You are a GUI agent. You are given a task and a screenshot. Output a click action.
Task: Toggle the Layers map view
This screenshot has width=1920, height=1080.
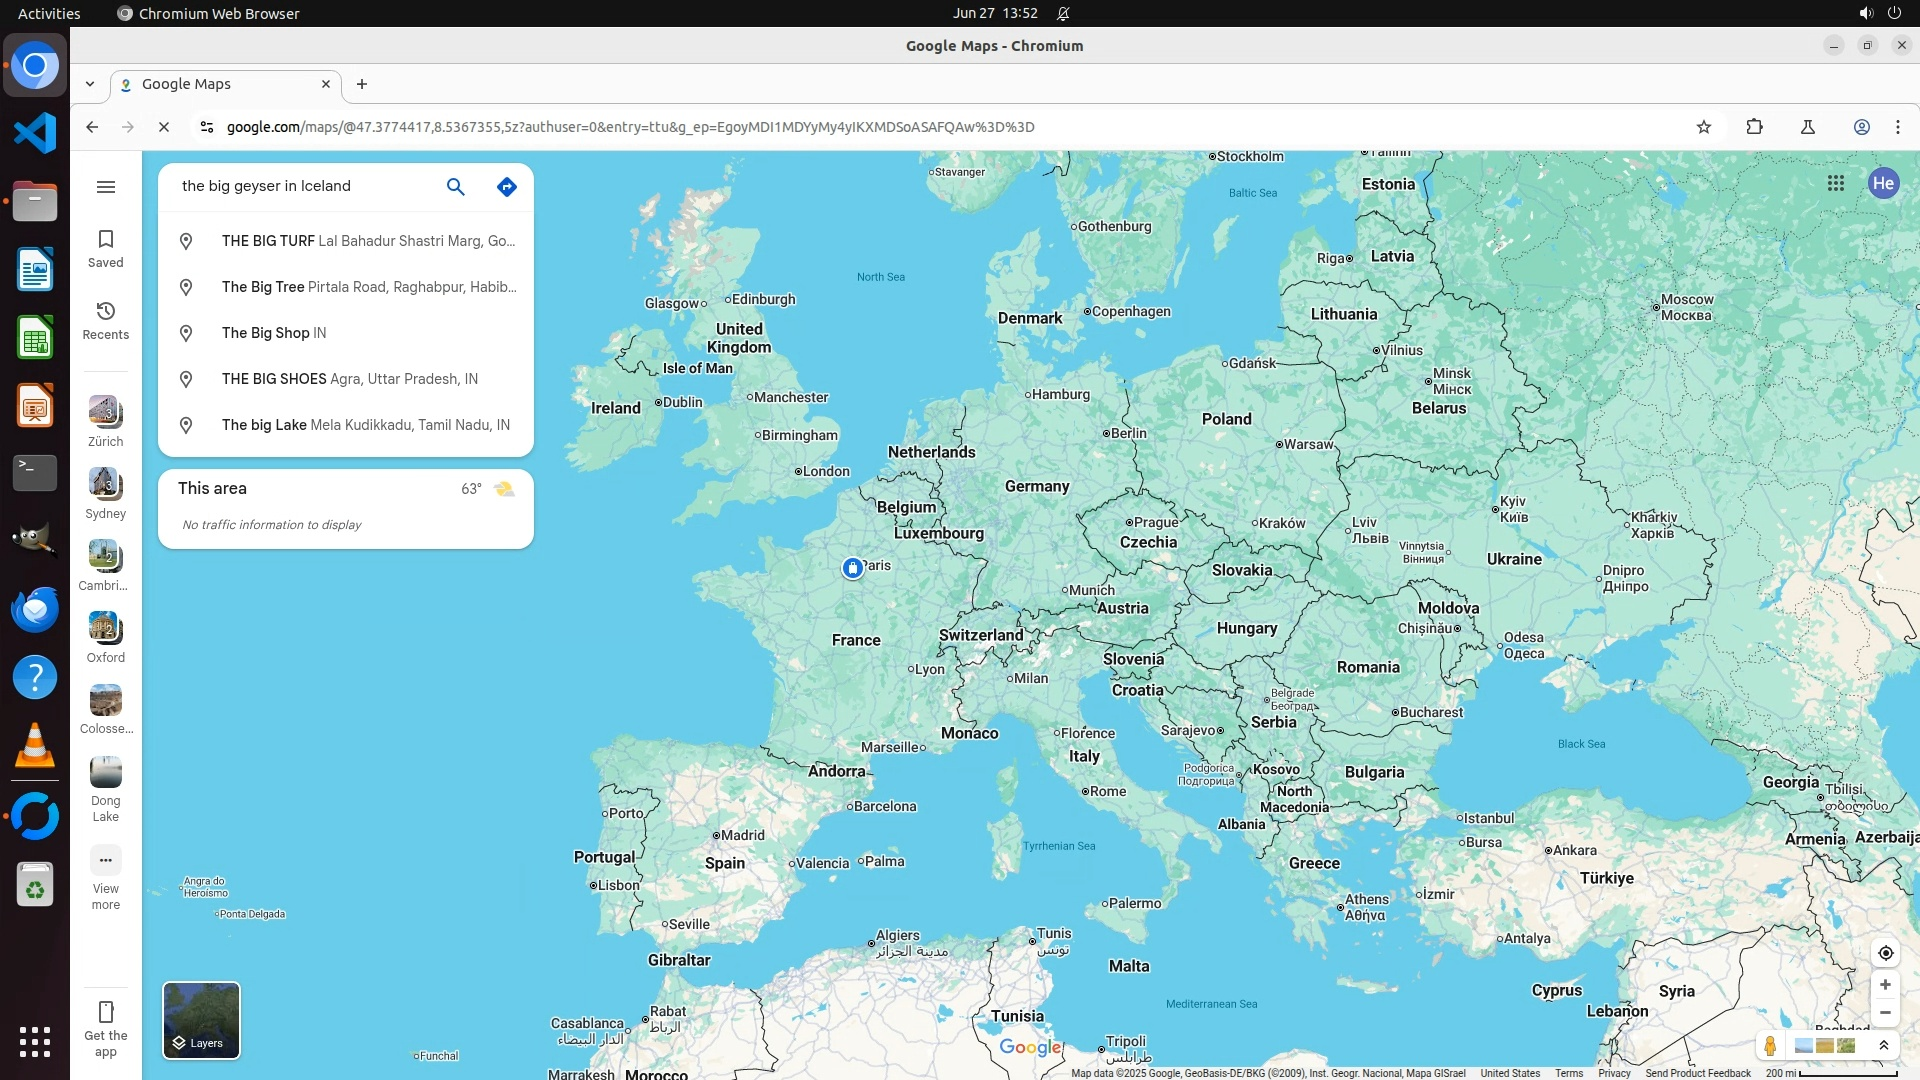[201, 1020]
